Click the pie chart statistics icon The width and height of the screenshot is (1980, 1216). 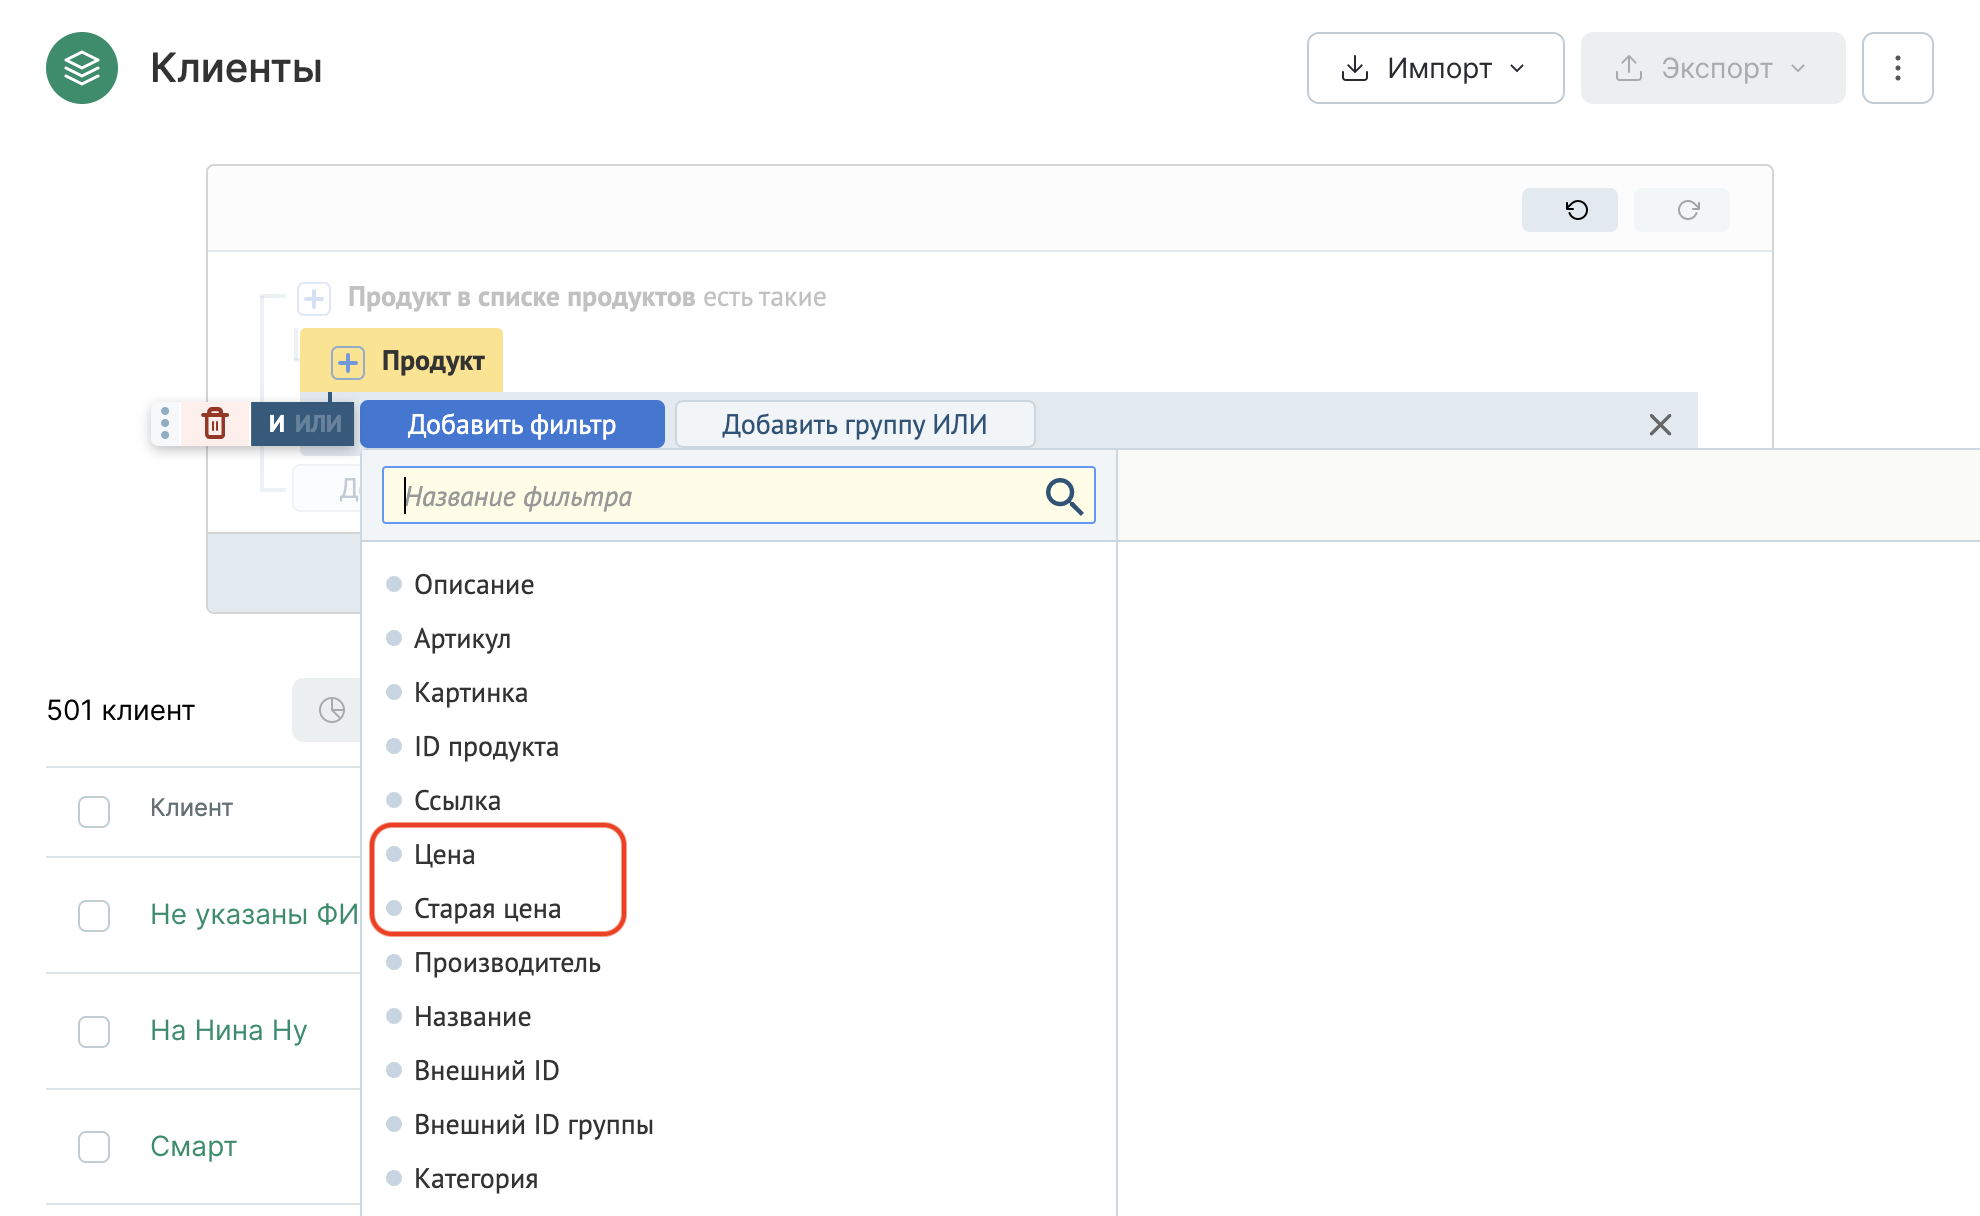point(332,710)
